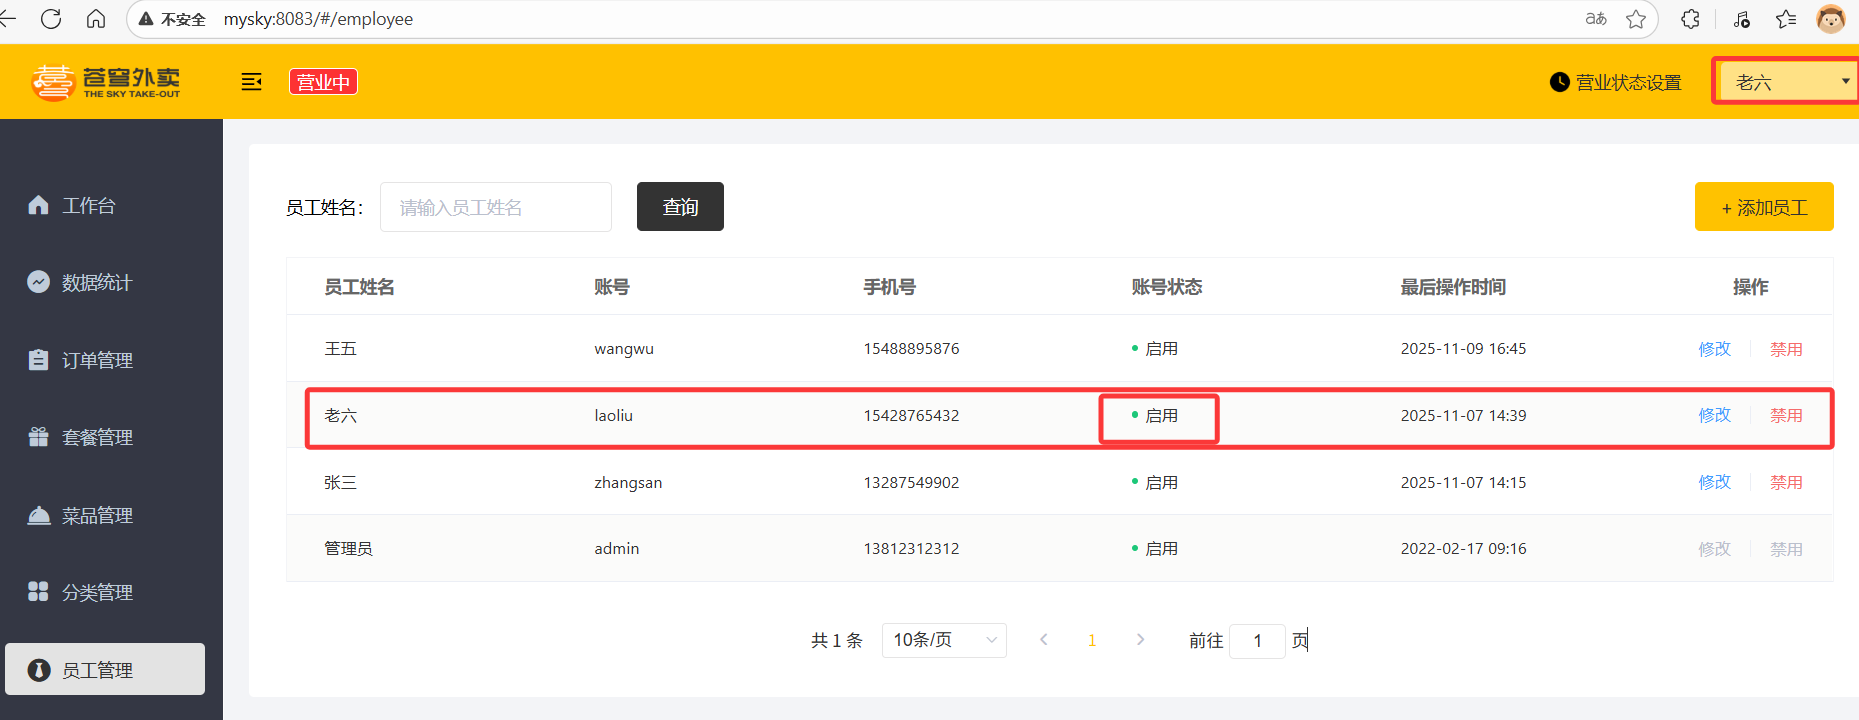The width and height of the screenshot is (1859, 720).
Task: Open 数据统计 menu item
Action: tap(97, 282)
